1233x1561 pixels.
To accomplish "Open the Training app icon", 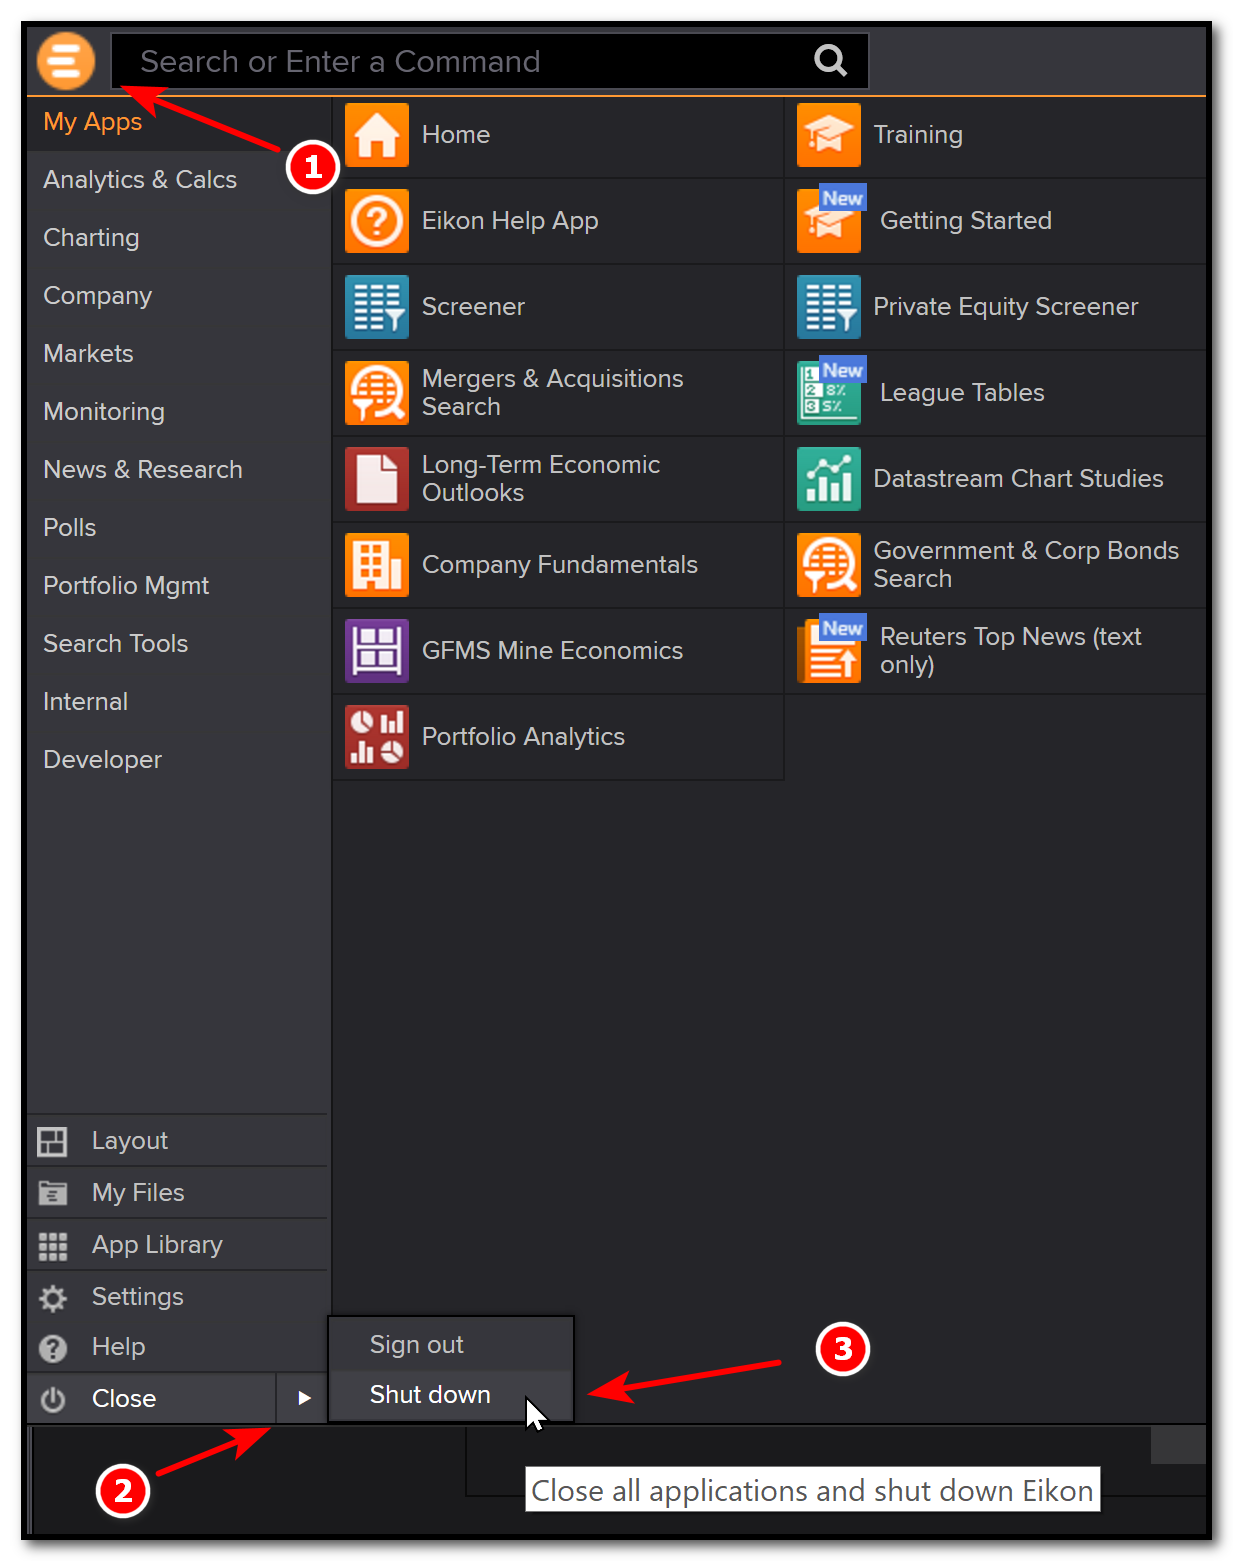I will click(829, 135).
